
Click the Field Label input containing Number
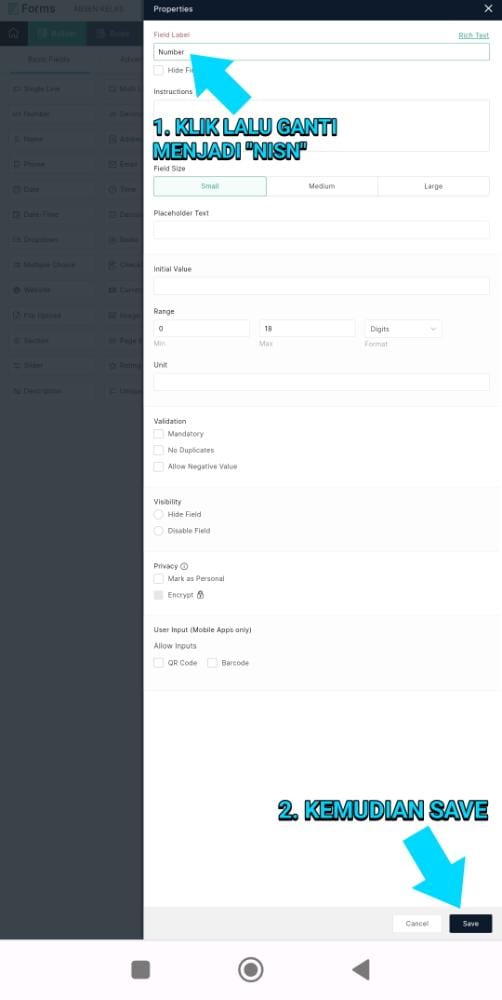click(321, 52)
